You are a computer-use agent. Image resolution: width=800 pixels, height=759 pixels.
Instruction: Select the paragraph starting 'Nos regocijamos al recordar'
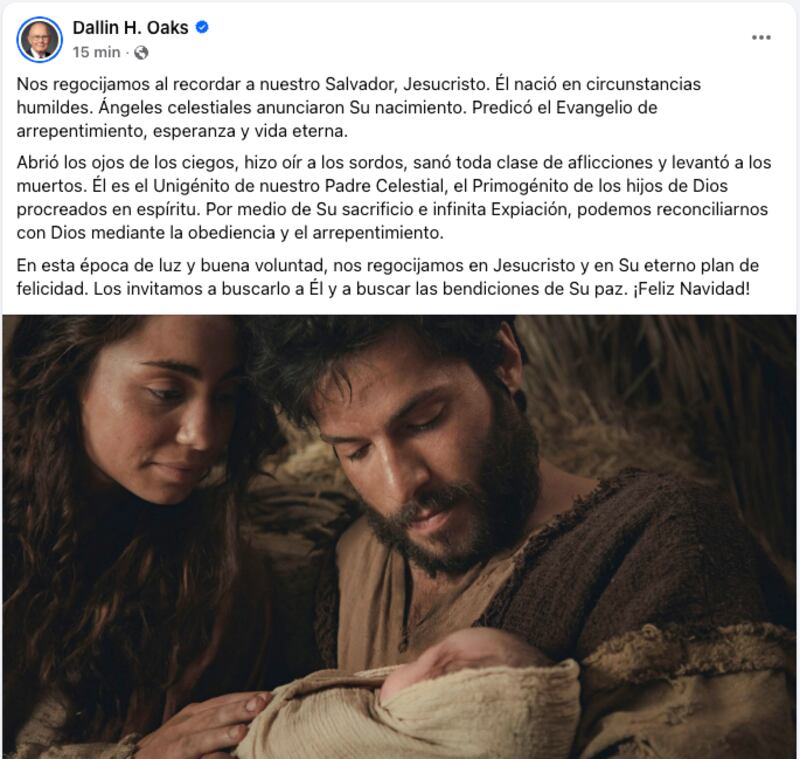[359, 107]
